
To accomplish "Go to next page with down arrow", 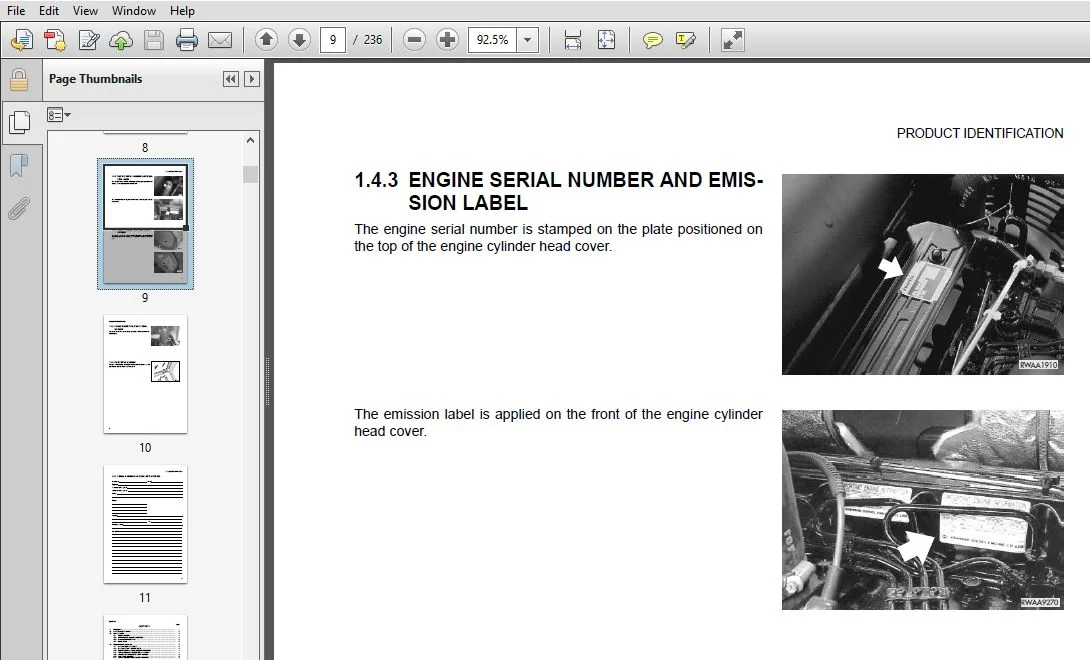I will click(299, 40).
